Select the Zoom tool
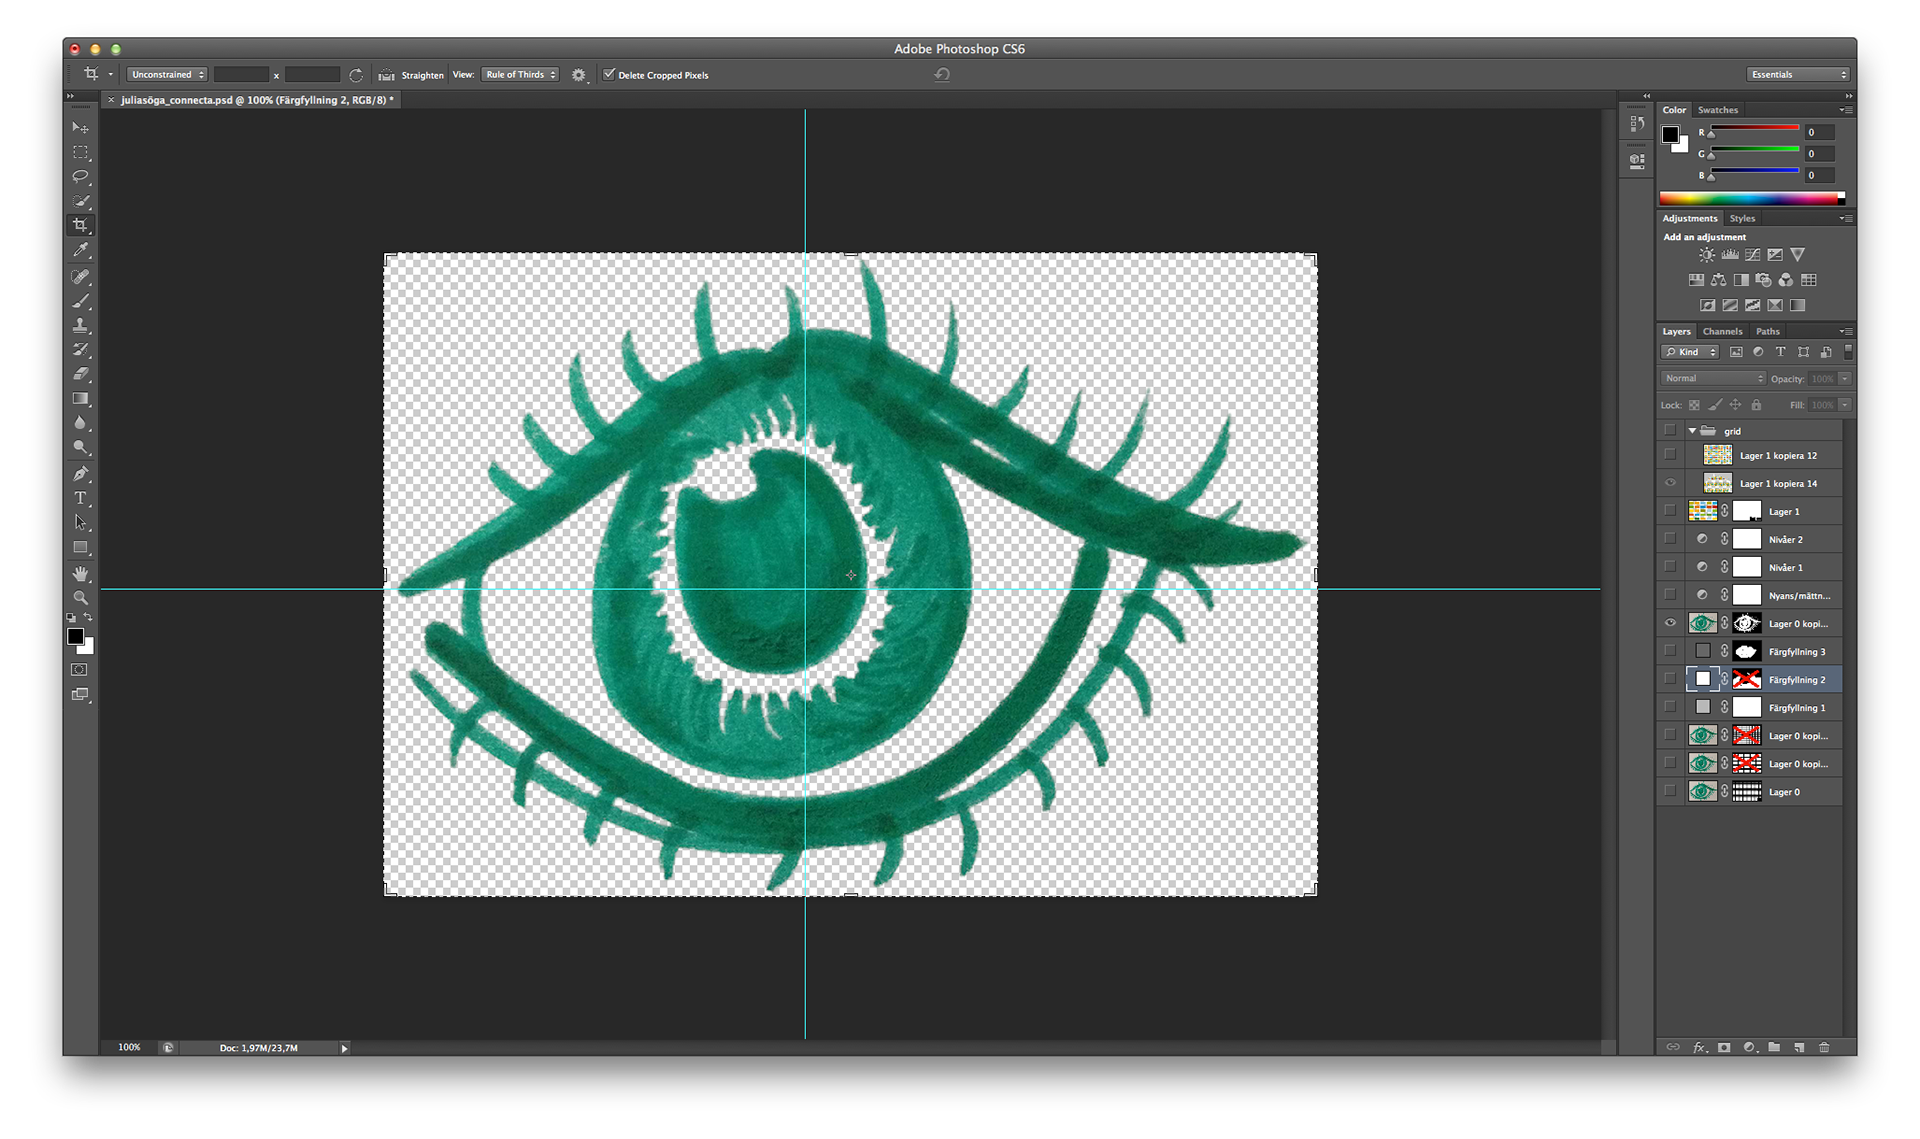 (x=81, y=598)
